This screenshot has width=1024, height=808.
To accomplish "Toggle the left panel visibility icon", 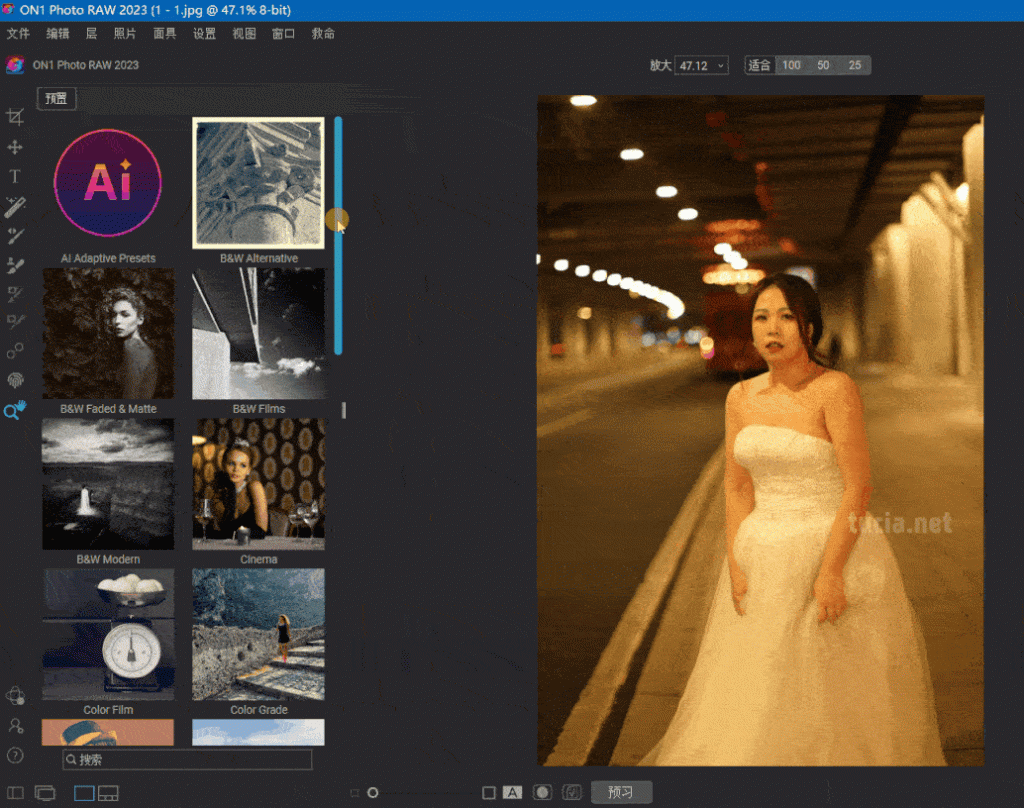I will [x=15, y=793].
